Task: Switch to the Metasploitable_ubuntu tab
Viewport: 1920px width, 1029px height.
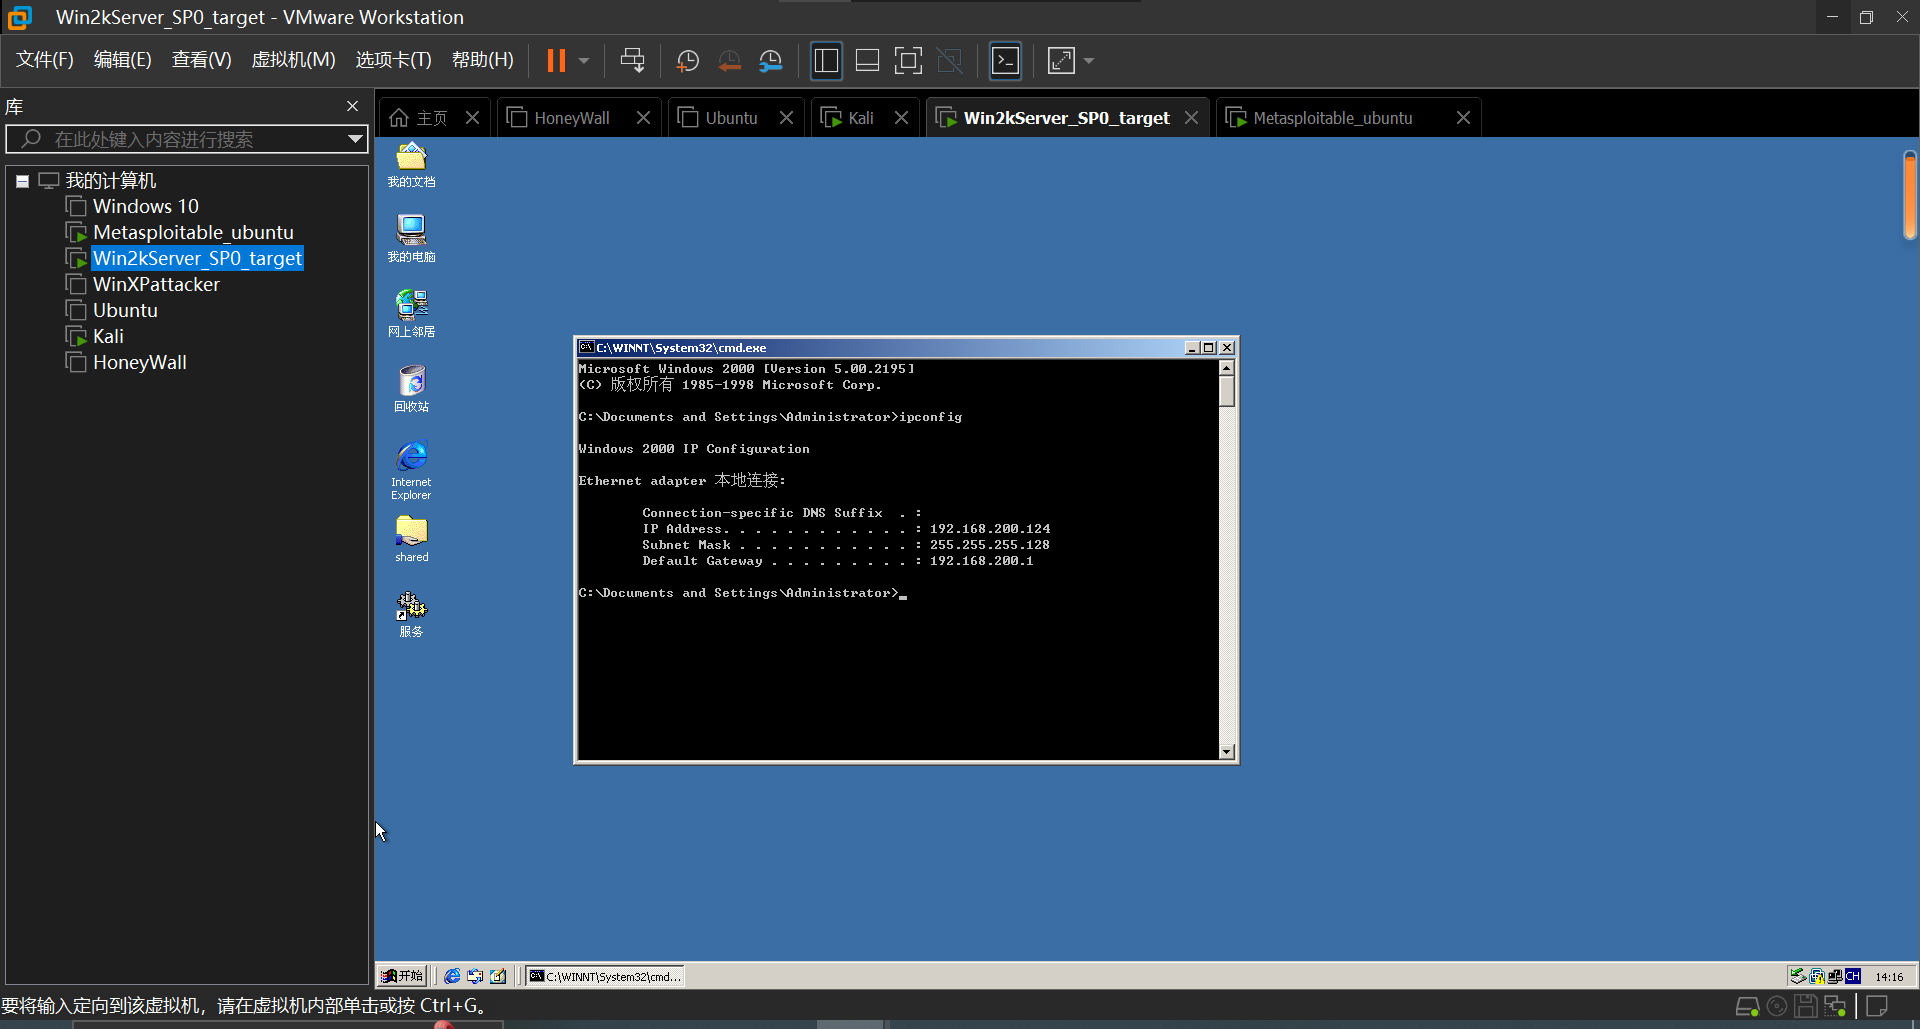Action: 1334,118
